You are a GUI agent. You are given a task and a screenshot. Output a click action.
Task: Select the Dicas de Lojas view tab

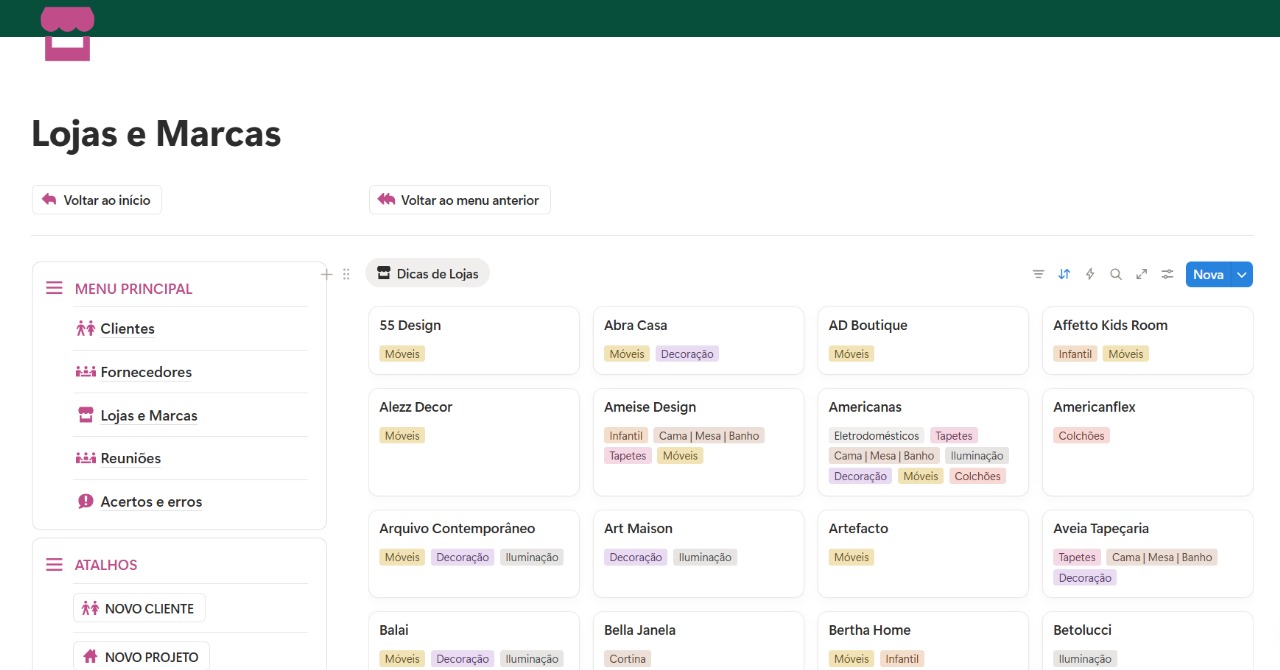click(x=428, y=274)
